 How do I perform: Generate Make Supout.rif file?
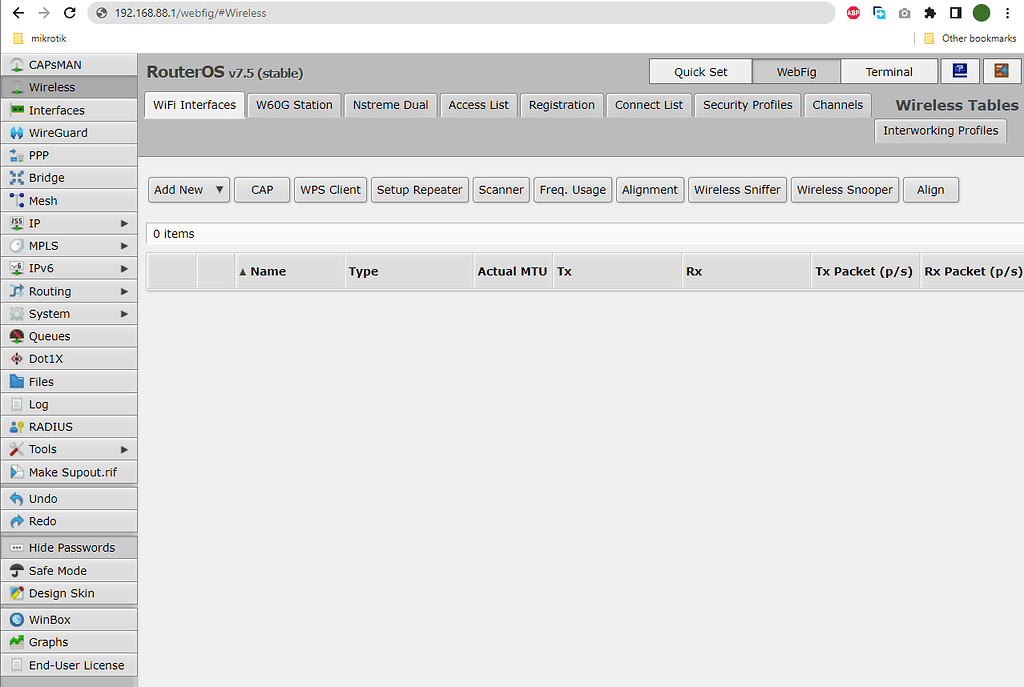[x=69, y=472]
